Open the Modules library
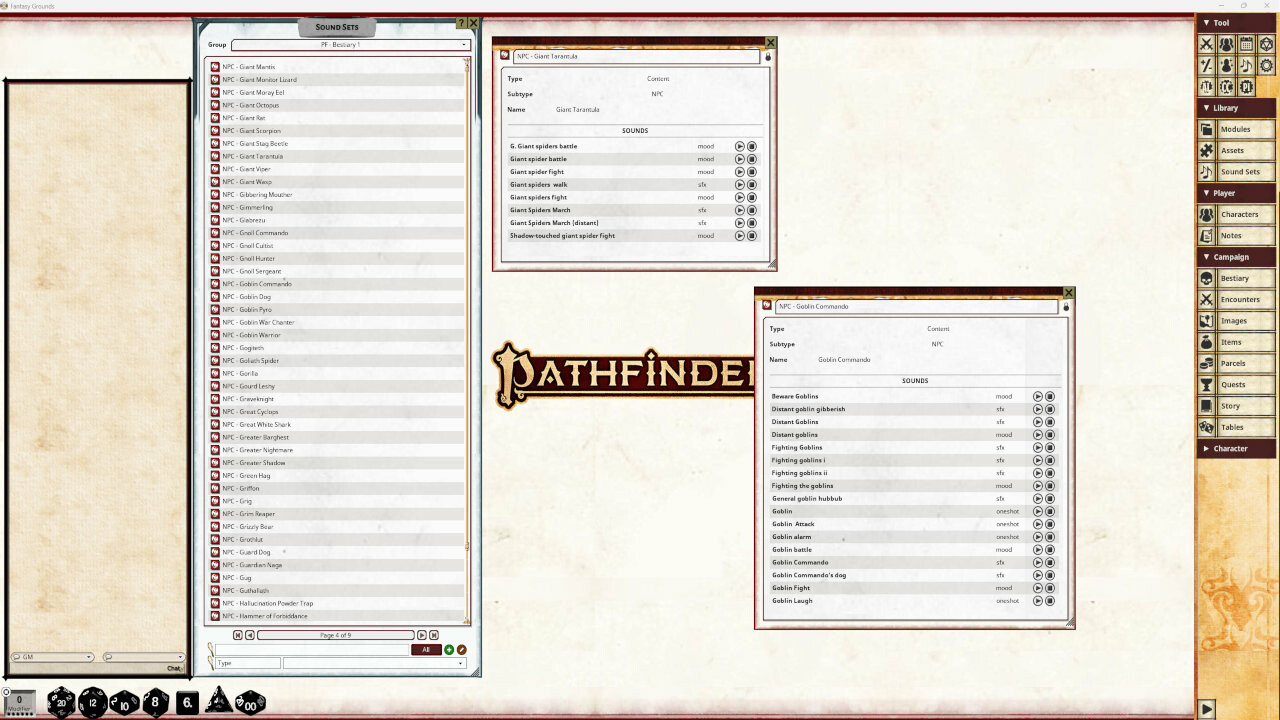 pyautogui.click(x=1237, y=128)
